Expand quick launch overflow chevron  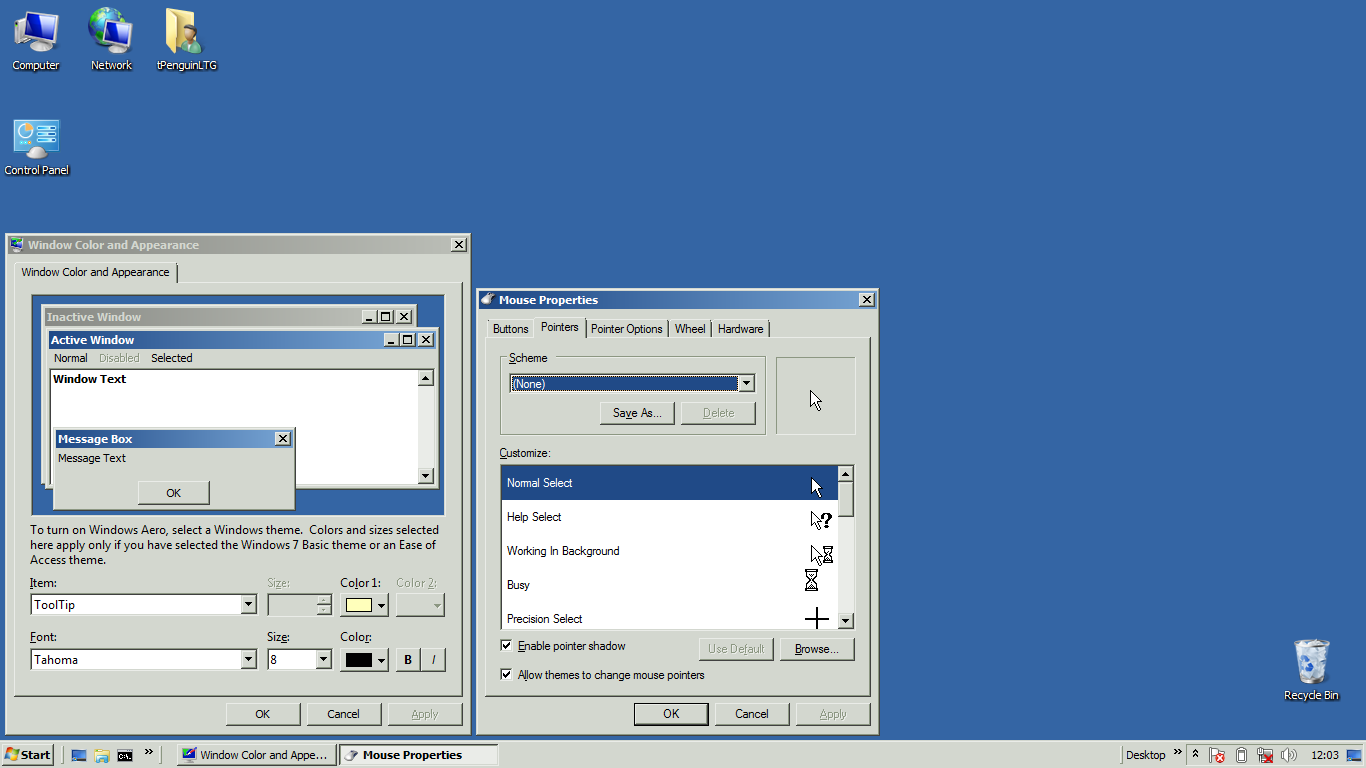[x=149, y=752]
